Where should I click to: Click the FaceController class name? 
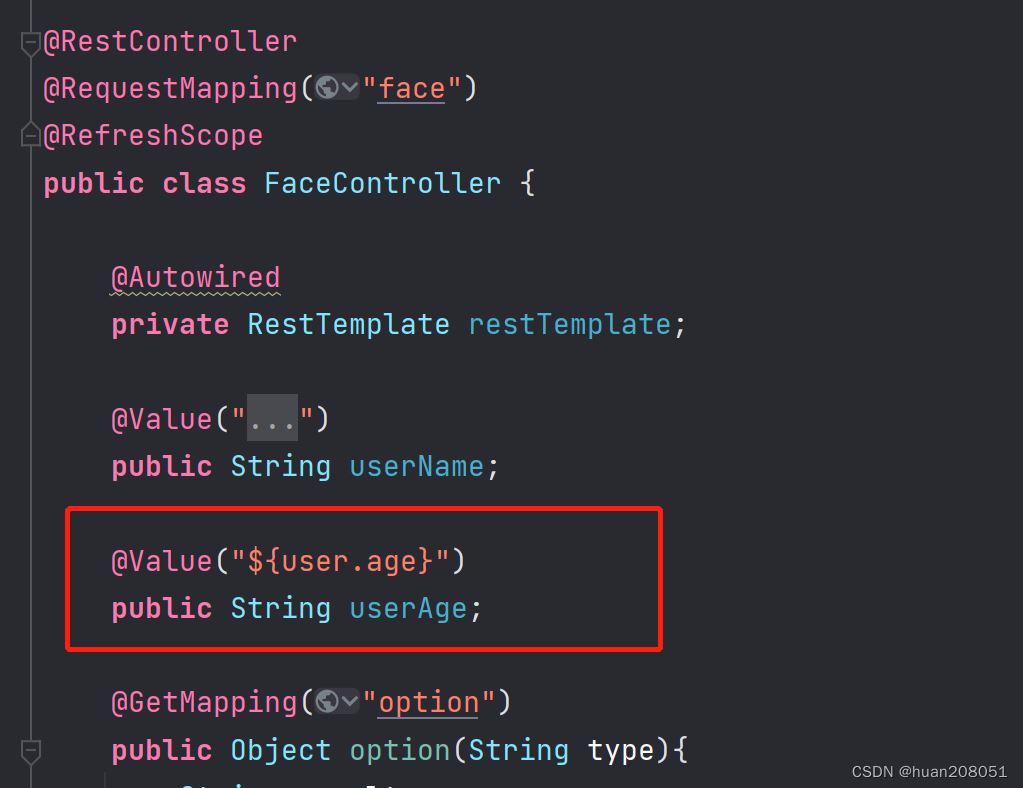pos(382,183)
